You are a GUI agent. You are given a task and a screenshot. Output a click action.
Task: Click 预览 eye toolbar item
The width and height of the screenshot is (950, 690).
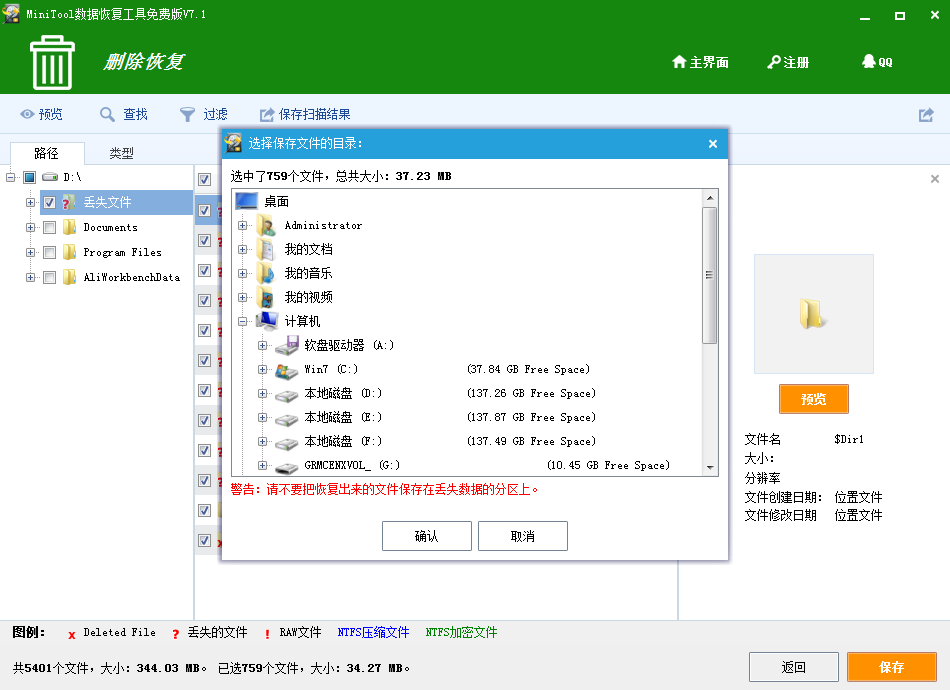click(41, 114)
